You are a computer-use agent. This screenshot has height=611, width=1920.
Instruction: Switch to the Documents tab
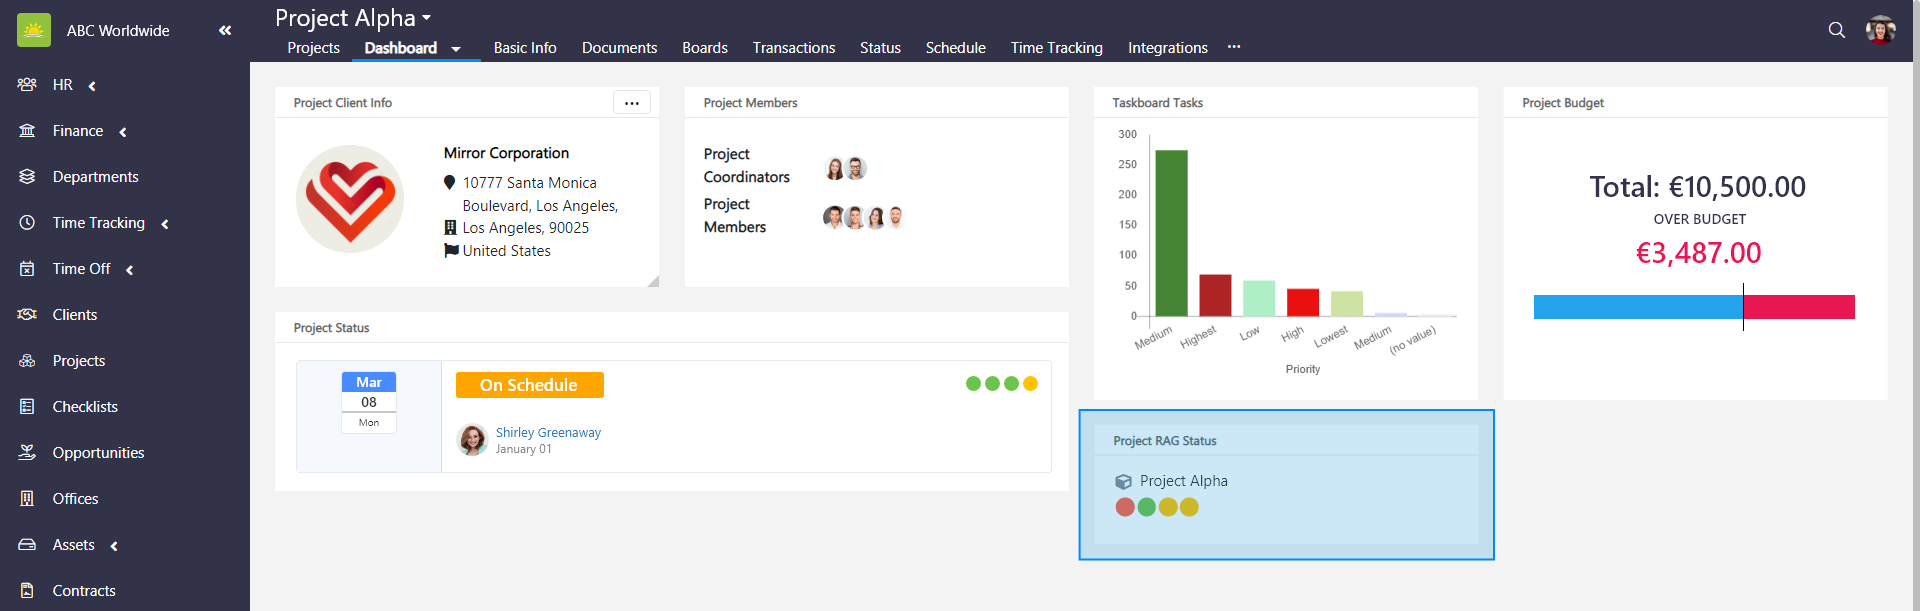619,48
